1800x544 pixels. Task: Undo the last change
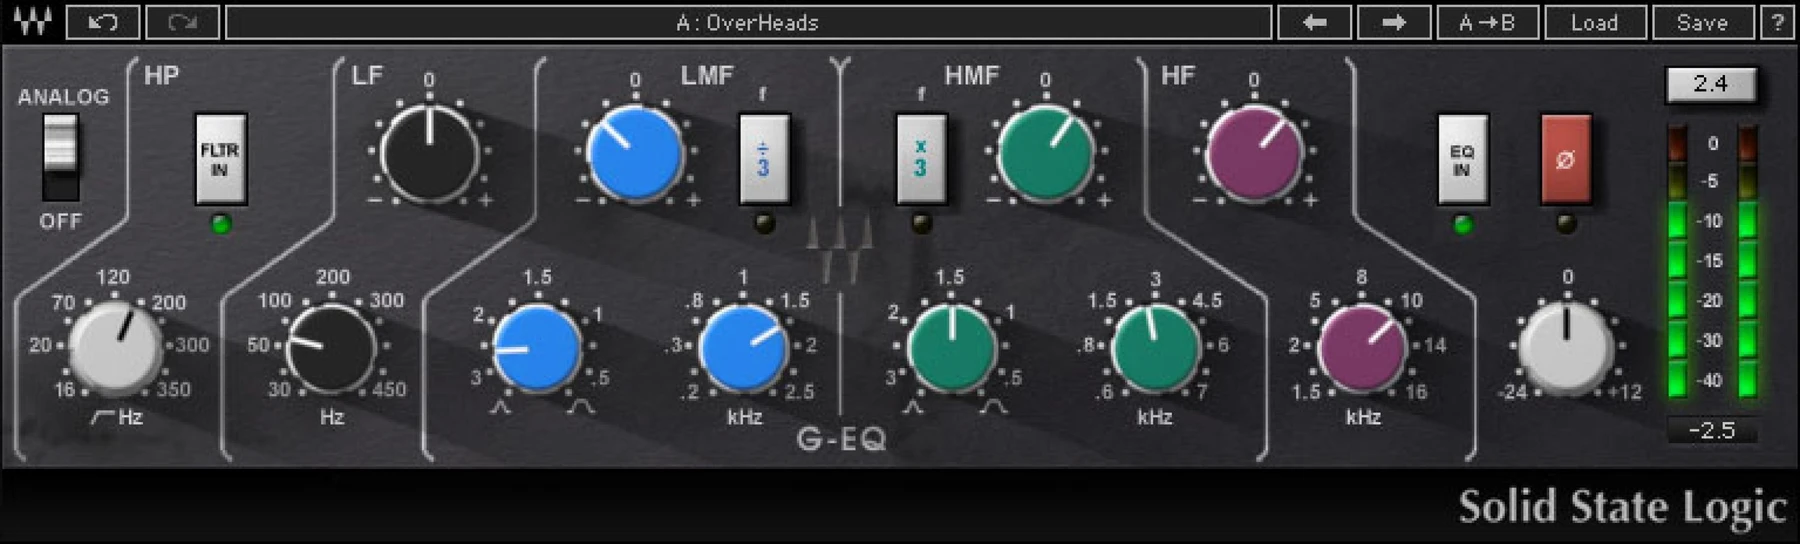point(102,22)
